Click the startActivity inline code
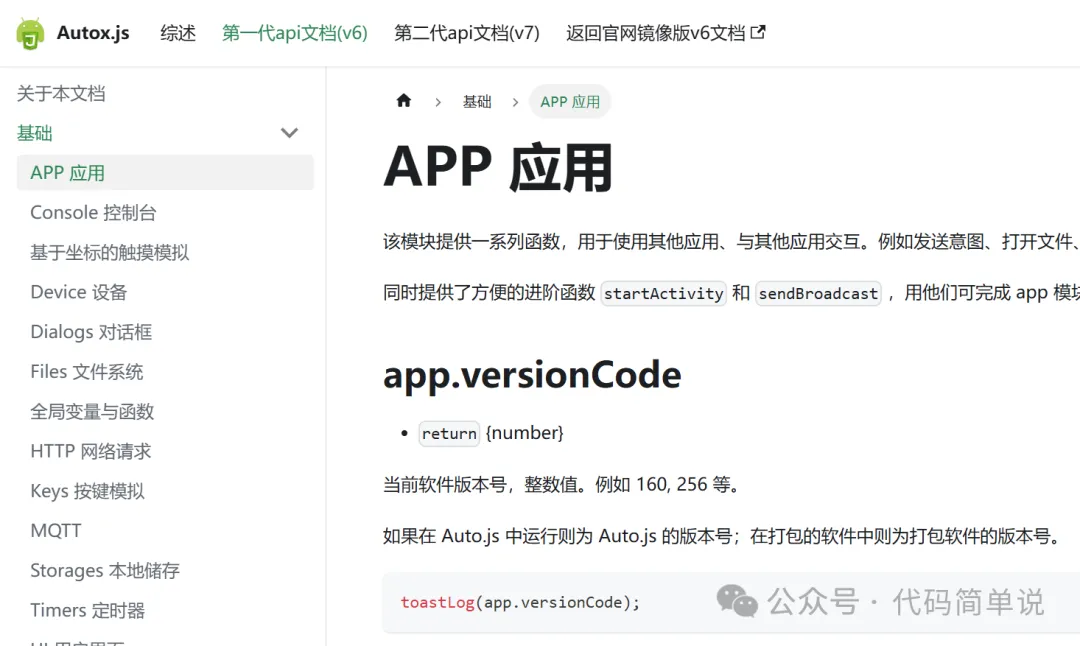The height and width of the screenshot is (646, 1080). (664, 293)
